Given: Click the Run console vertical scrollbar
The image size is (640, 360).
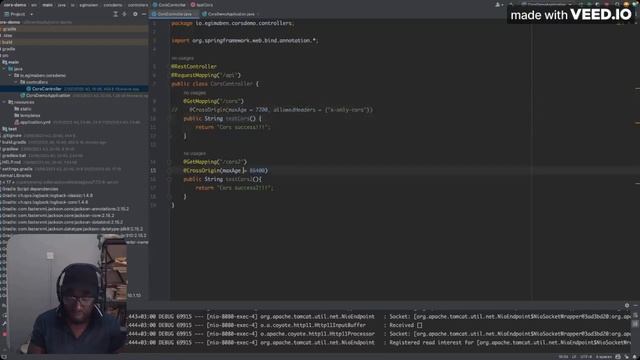Looking at the screenshot, I should coord(635,324).
